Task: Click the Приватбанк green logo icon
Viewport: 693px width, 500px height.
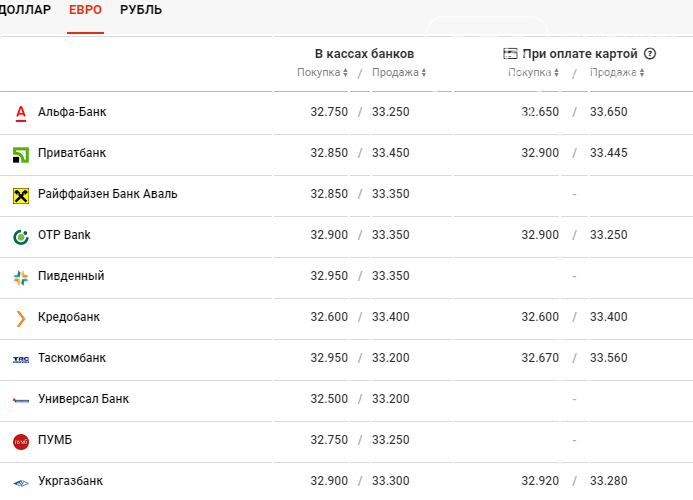Action: click(21, 155)
